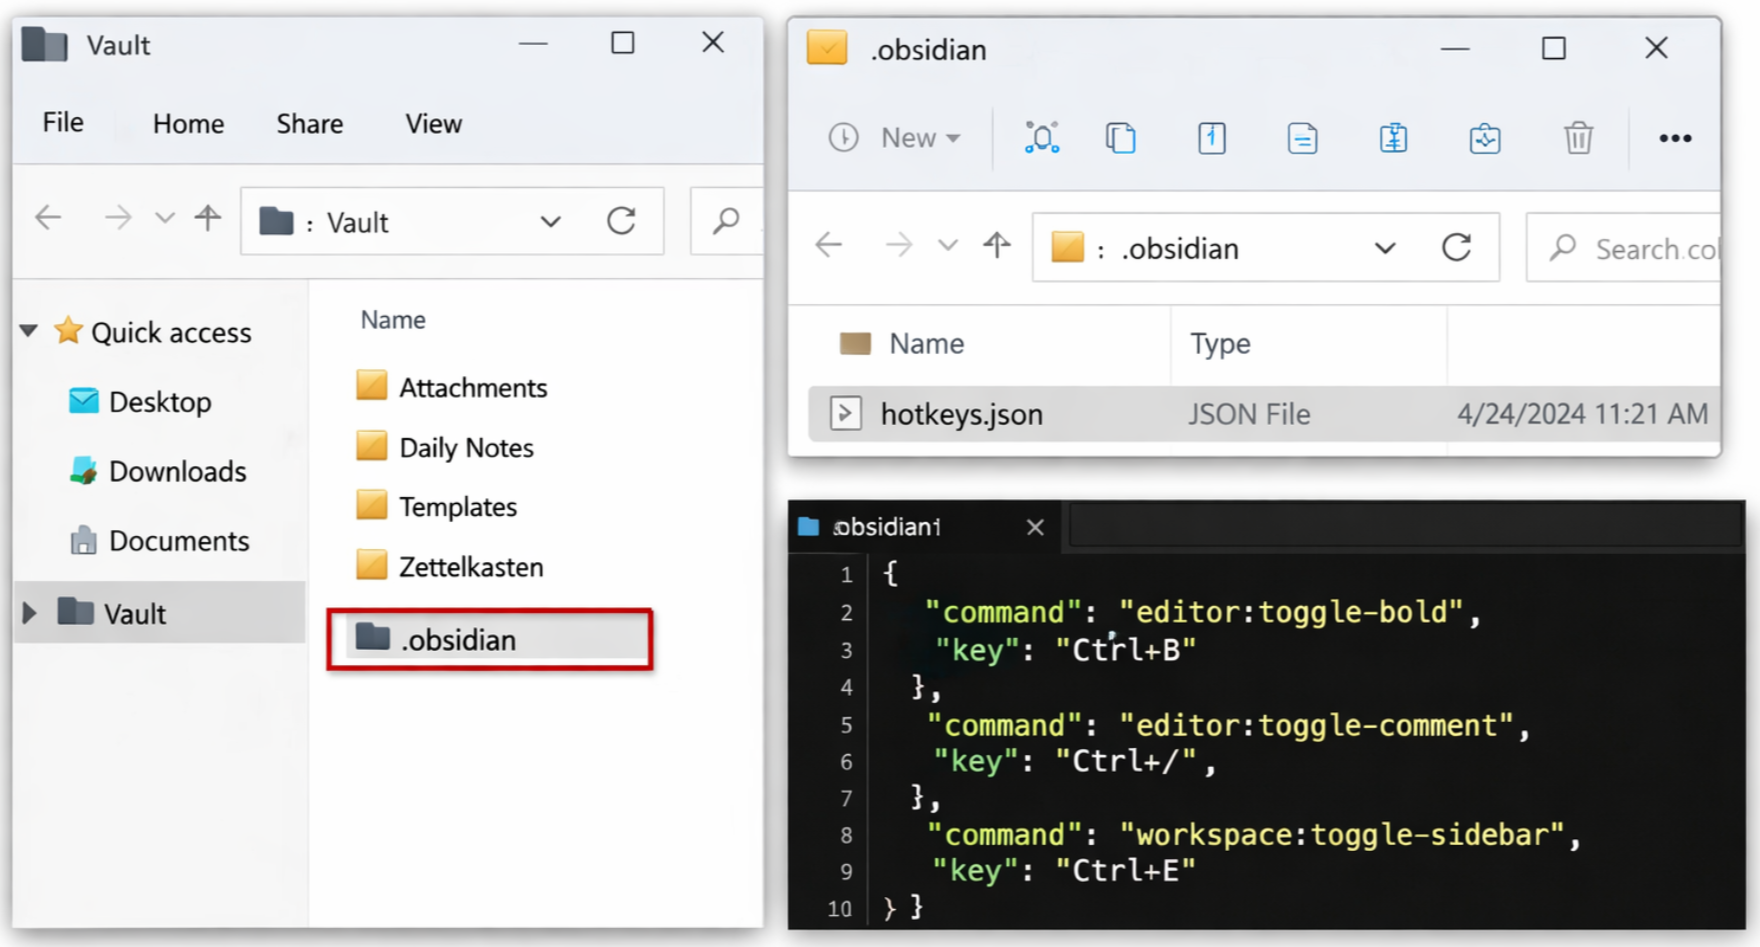Go back using .obsidian window back arrow

pyautogui.click(x=829, y=245)
